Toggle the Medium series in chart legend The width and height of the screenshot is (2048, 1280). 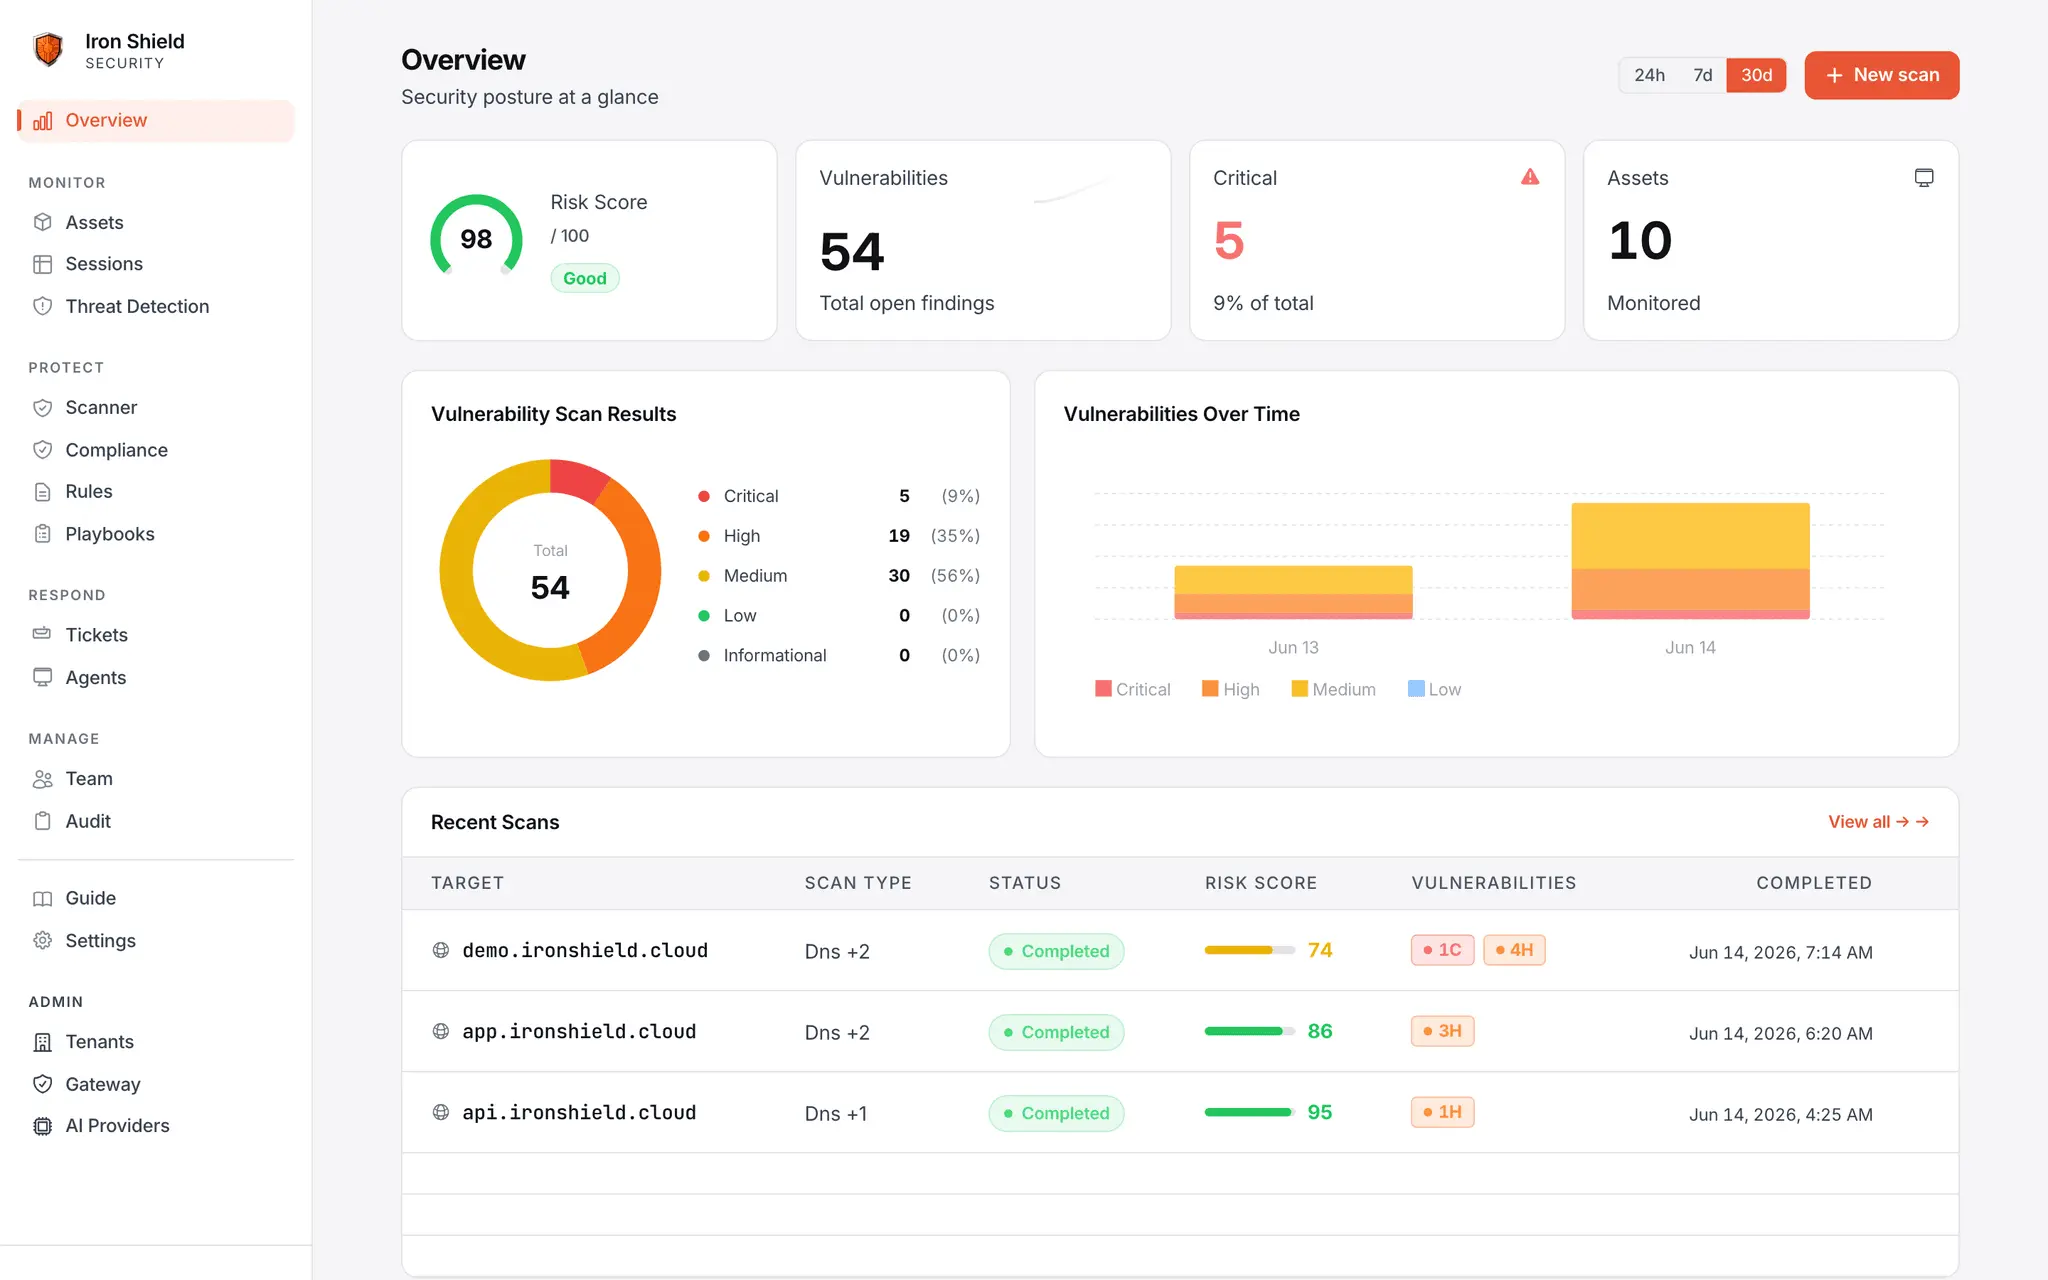1333,689
